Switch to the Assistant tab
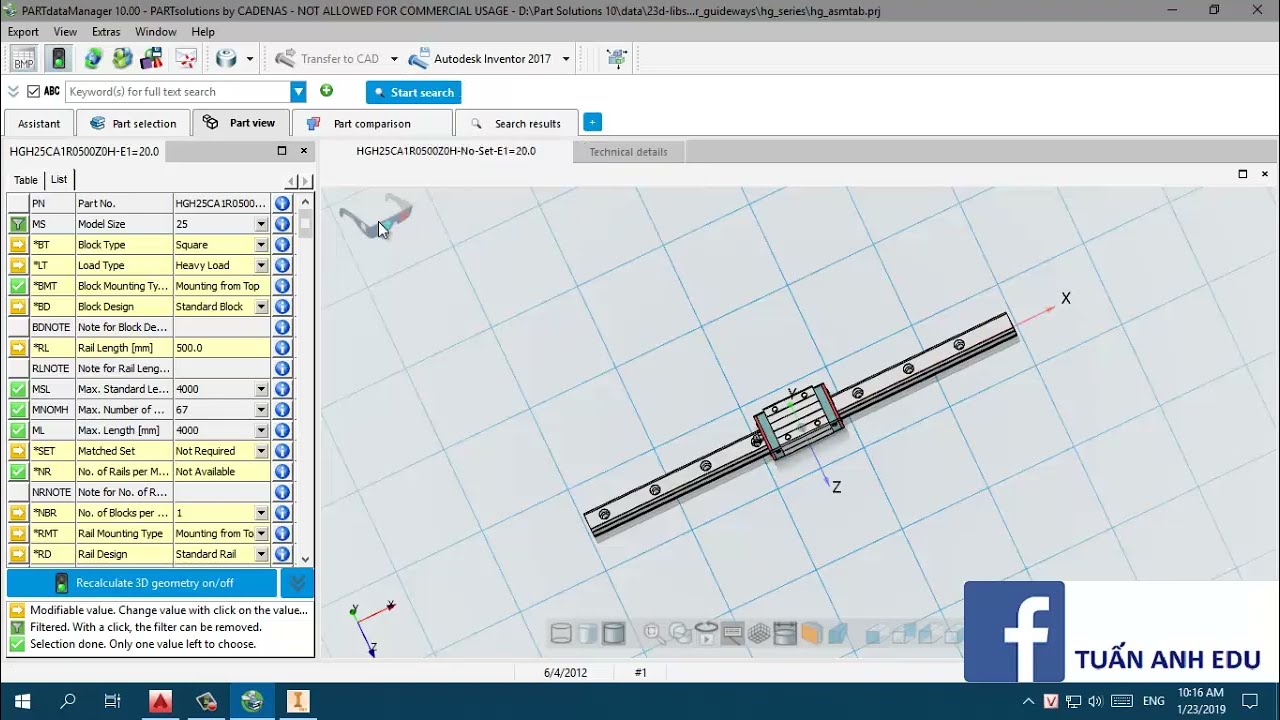1280x720 pixels. coord(39,124)
